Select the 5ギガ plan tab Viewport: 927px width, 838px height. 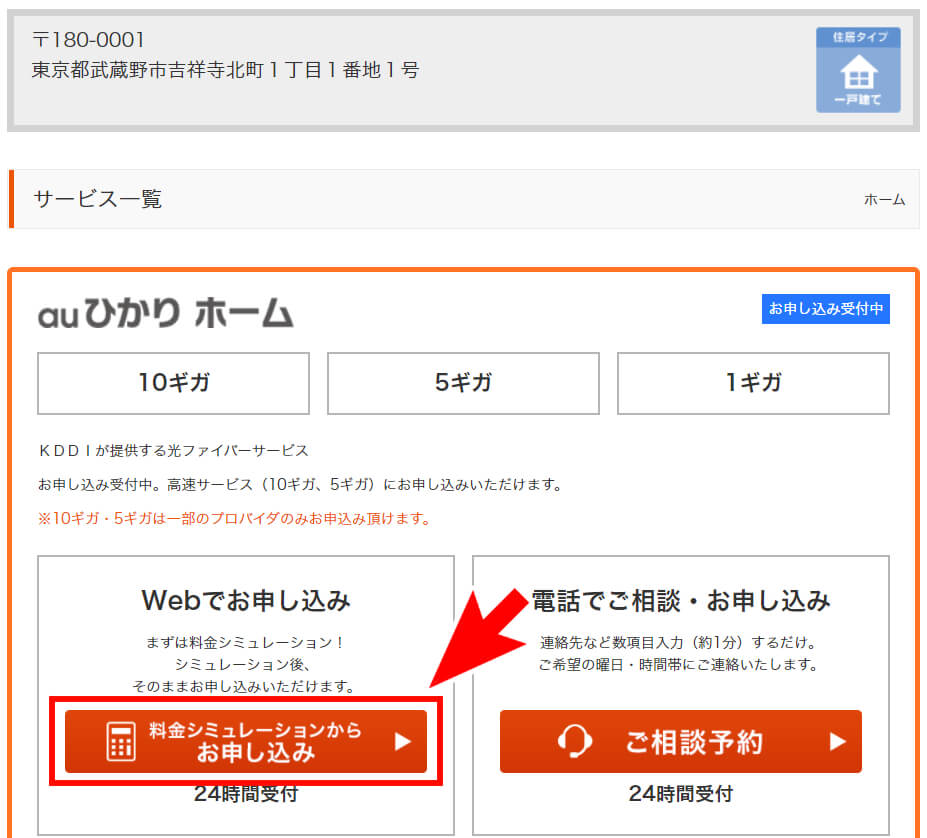(463, 383)
